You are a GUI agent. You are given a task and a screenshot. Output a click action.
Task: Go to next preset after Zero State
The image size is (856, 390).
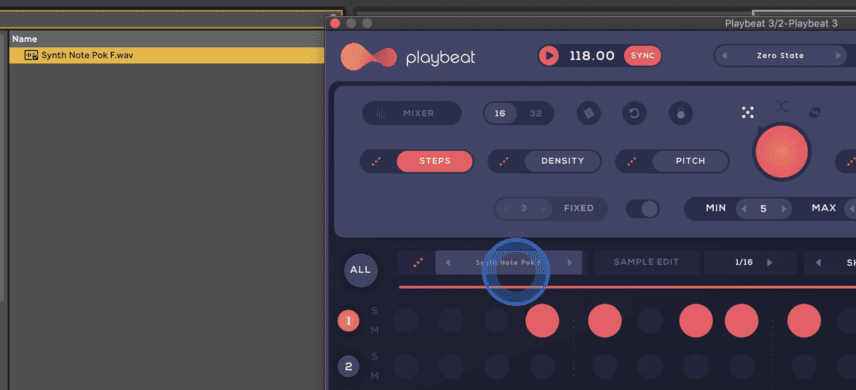point(839,56)
